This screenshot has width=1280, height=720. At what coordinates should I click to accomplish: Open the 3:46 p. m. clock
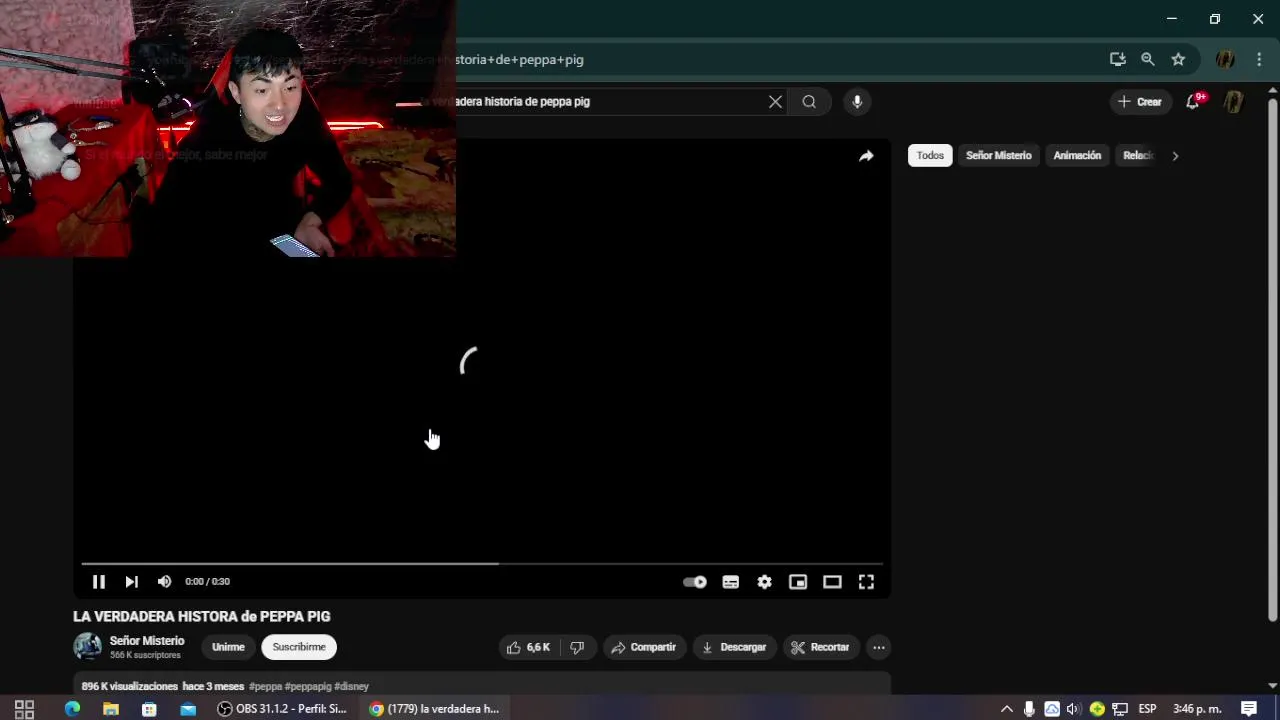point(1197,709)
